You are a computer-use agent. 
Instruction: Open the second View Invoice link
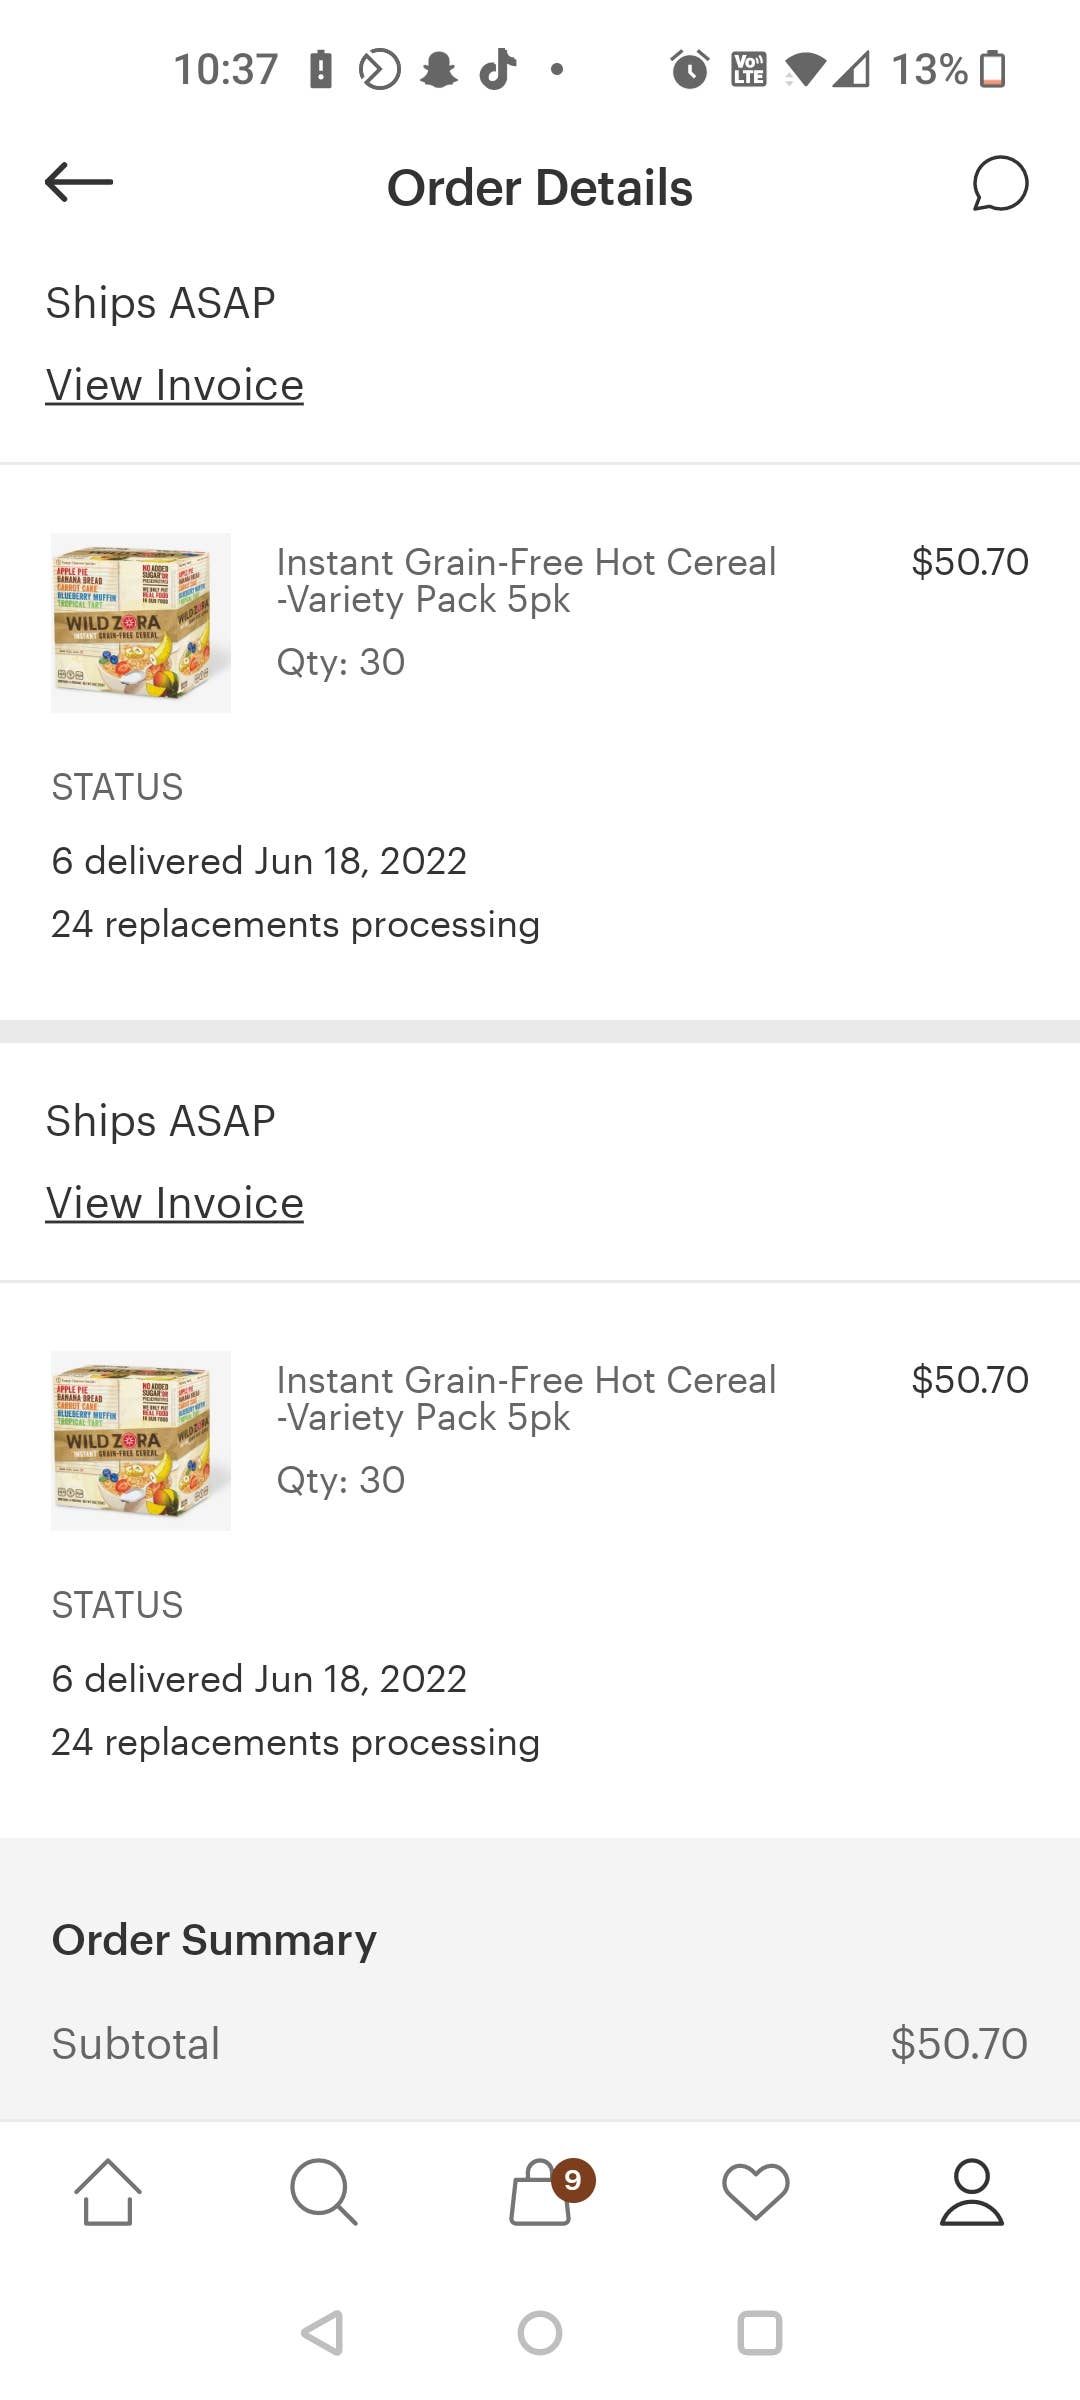tap(175, 1203)
